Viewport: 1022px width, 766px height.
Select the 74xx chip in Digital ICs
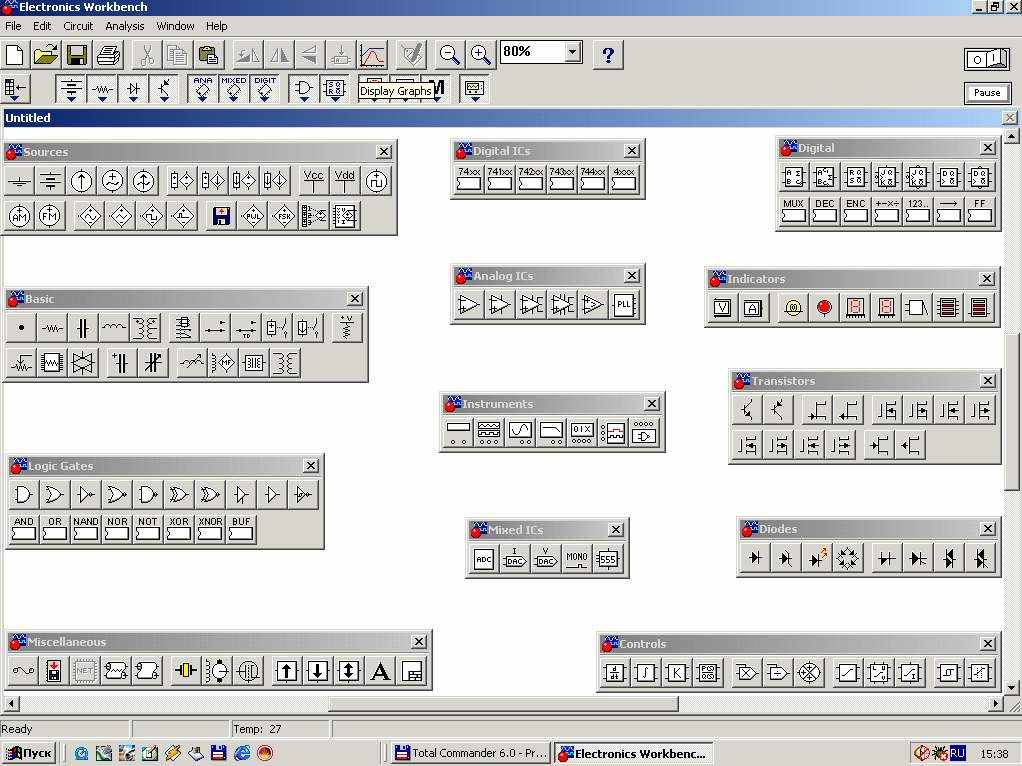tap(469, 179)
